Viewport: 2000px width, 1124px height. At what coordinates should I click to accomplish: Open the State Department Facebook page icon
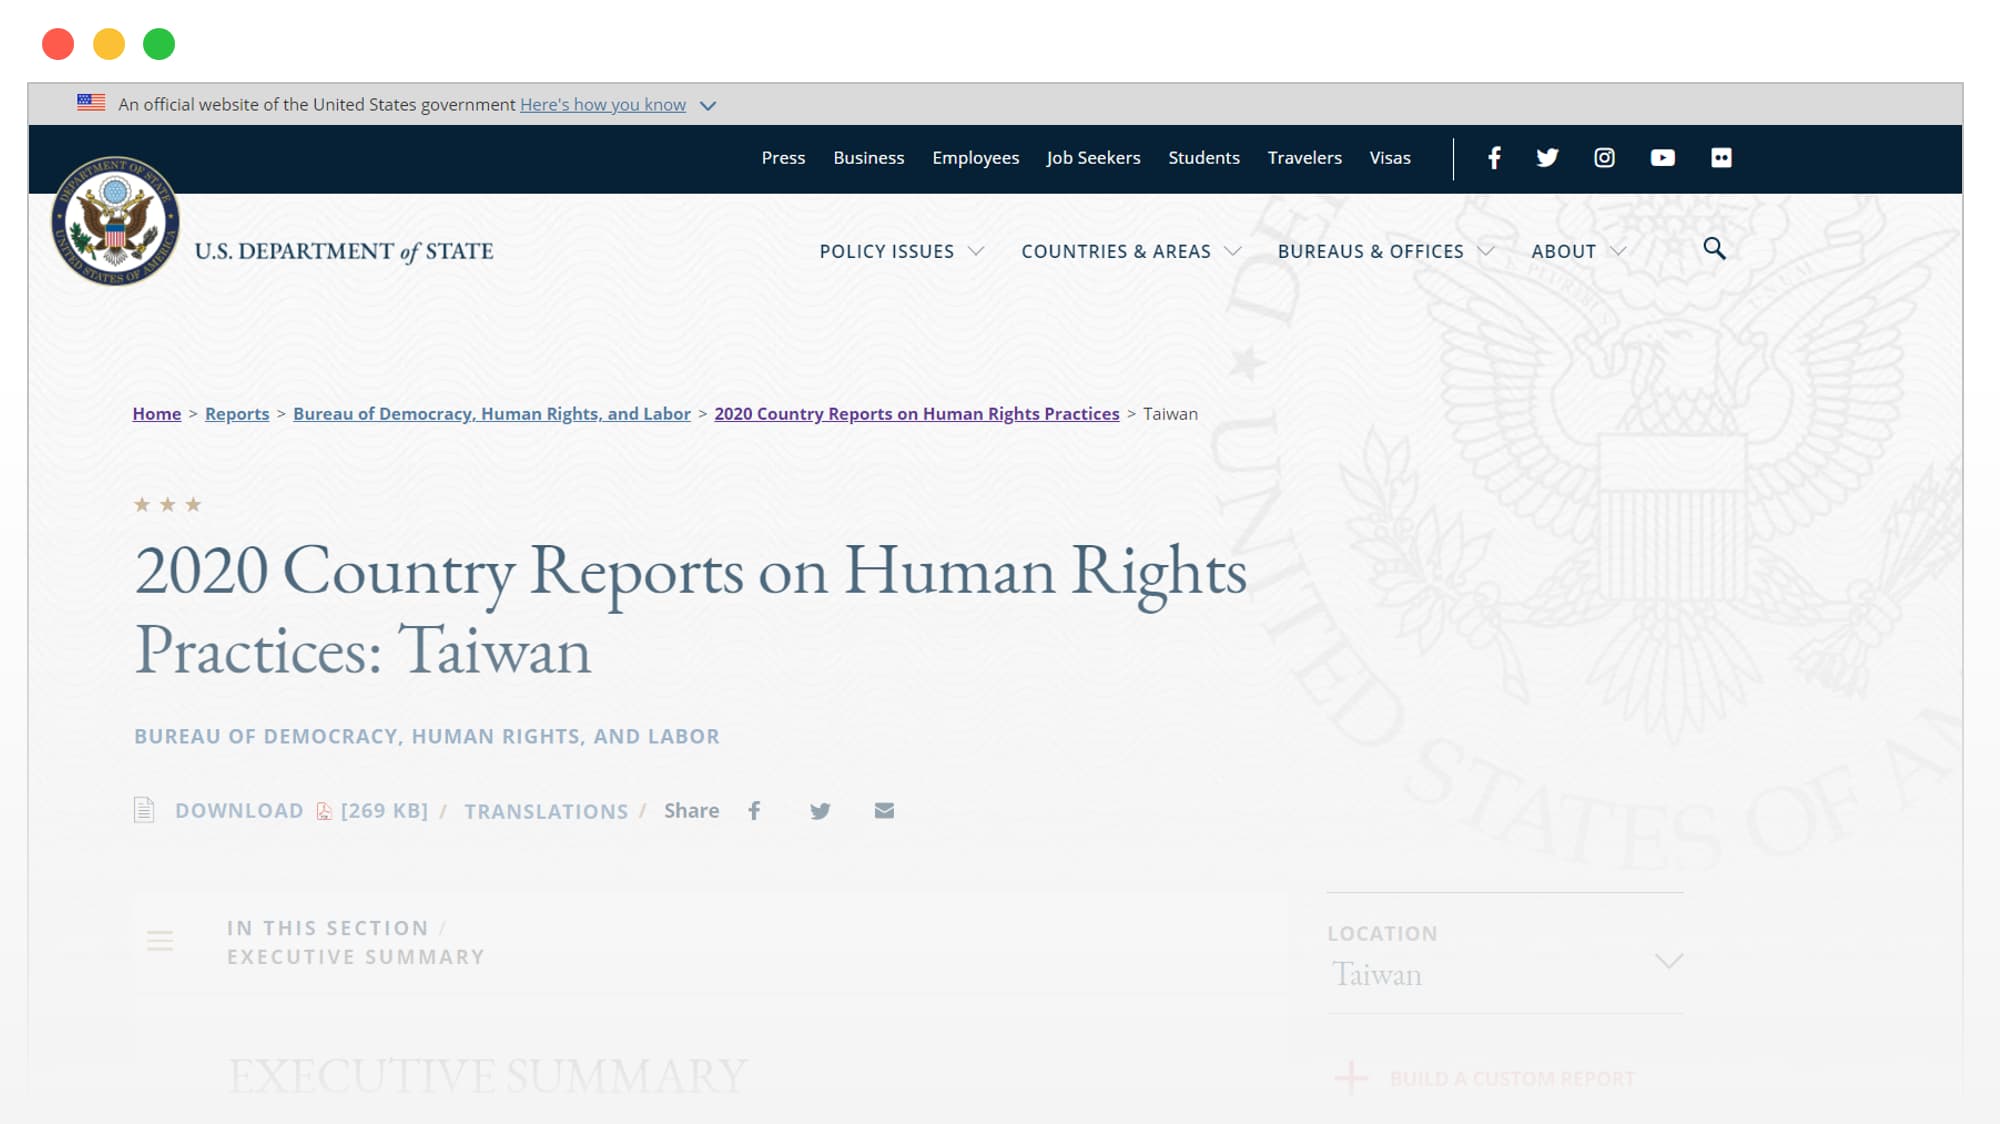(x=1494, y=158)
